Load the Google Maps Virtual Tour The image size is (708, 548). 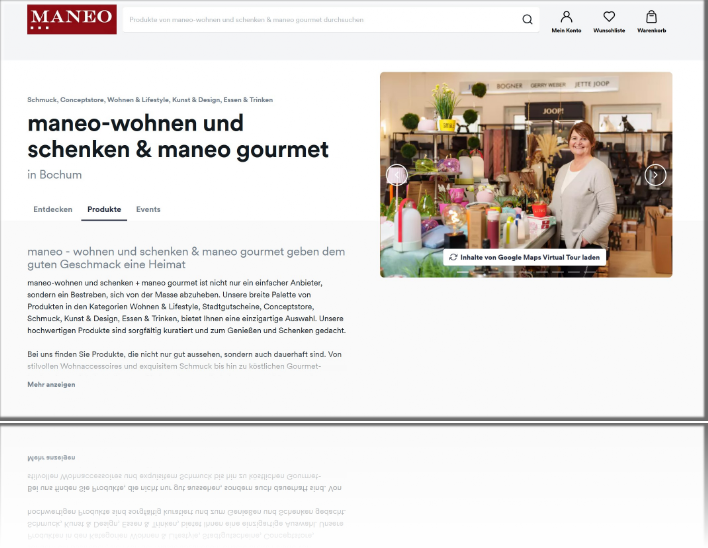525,257
